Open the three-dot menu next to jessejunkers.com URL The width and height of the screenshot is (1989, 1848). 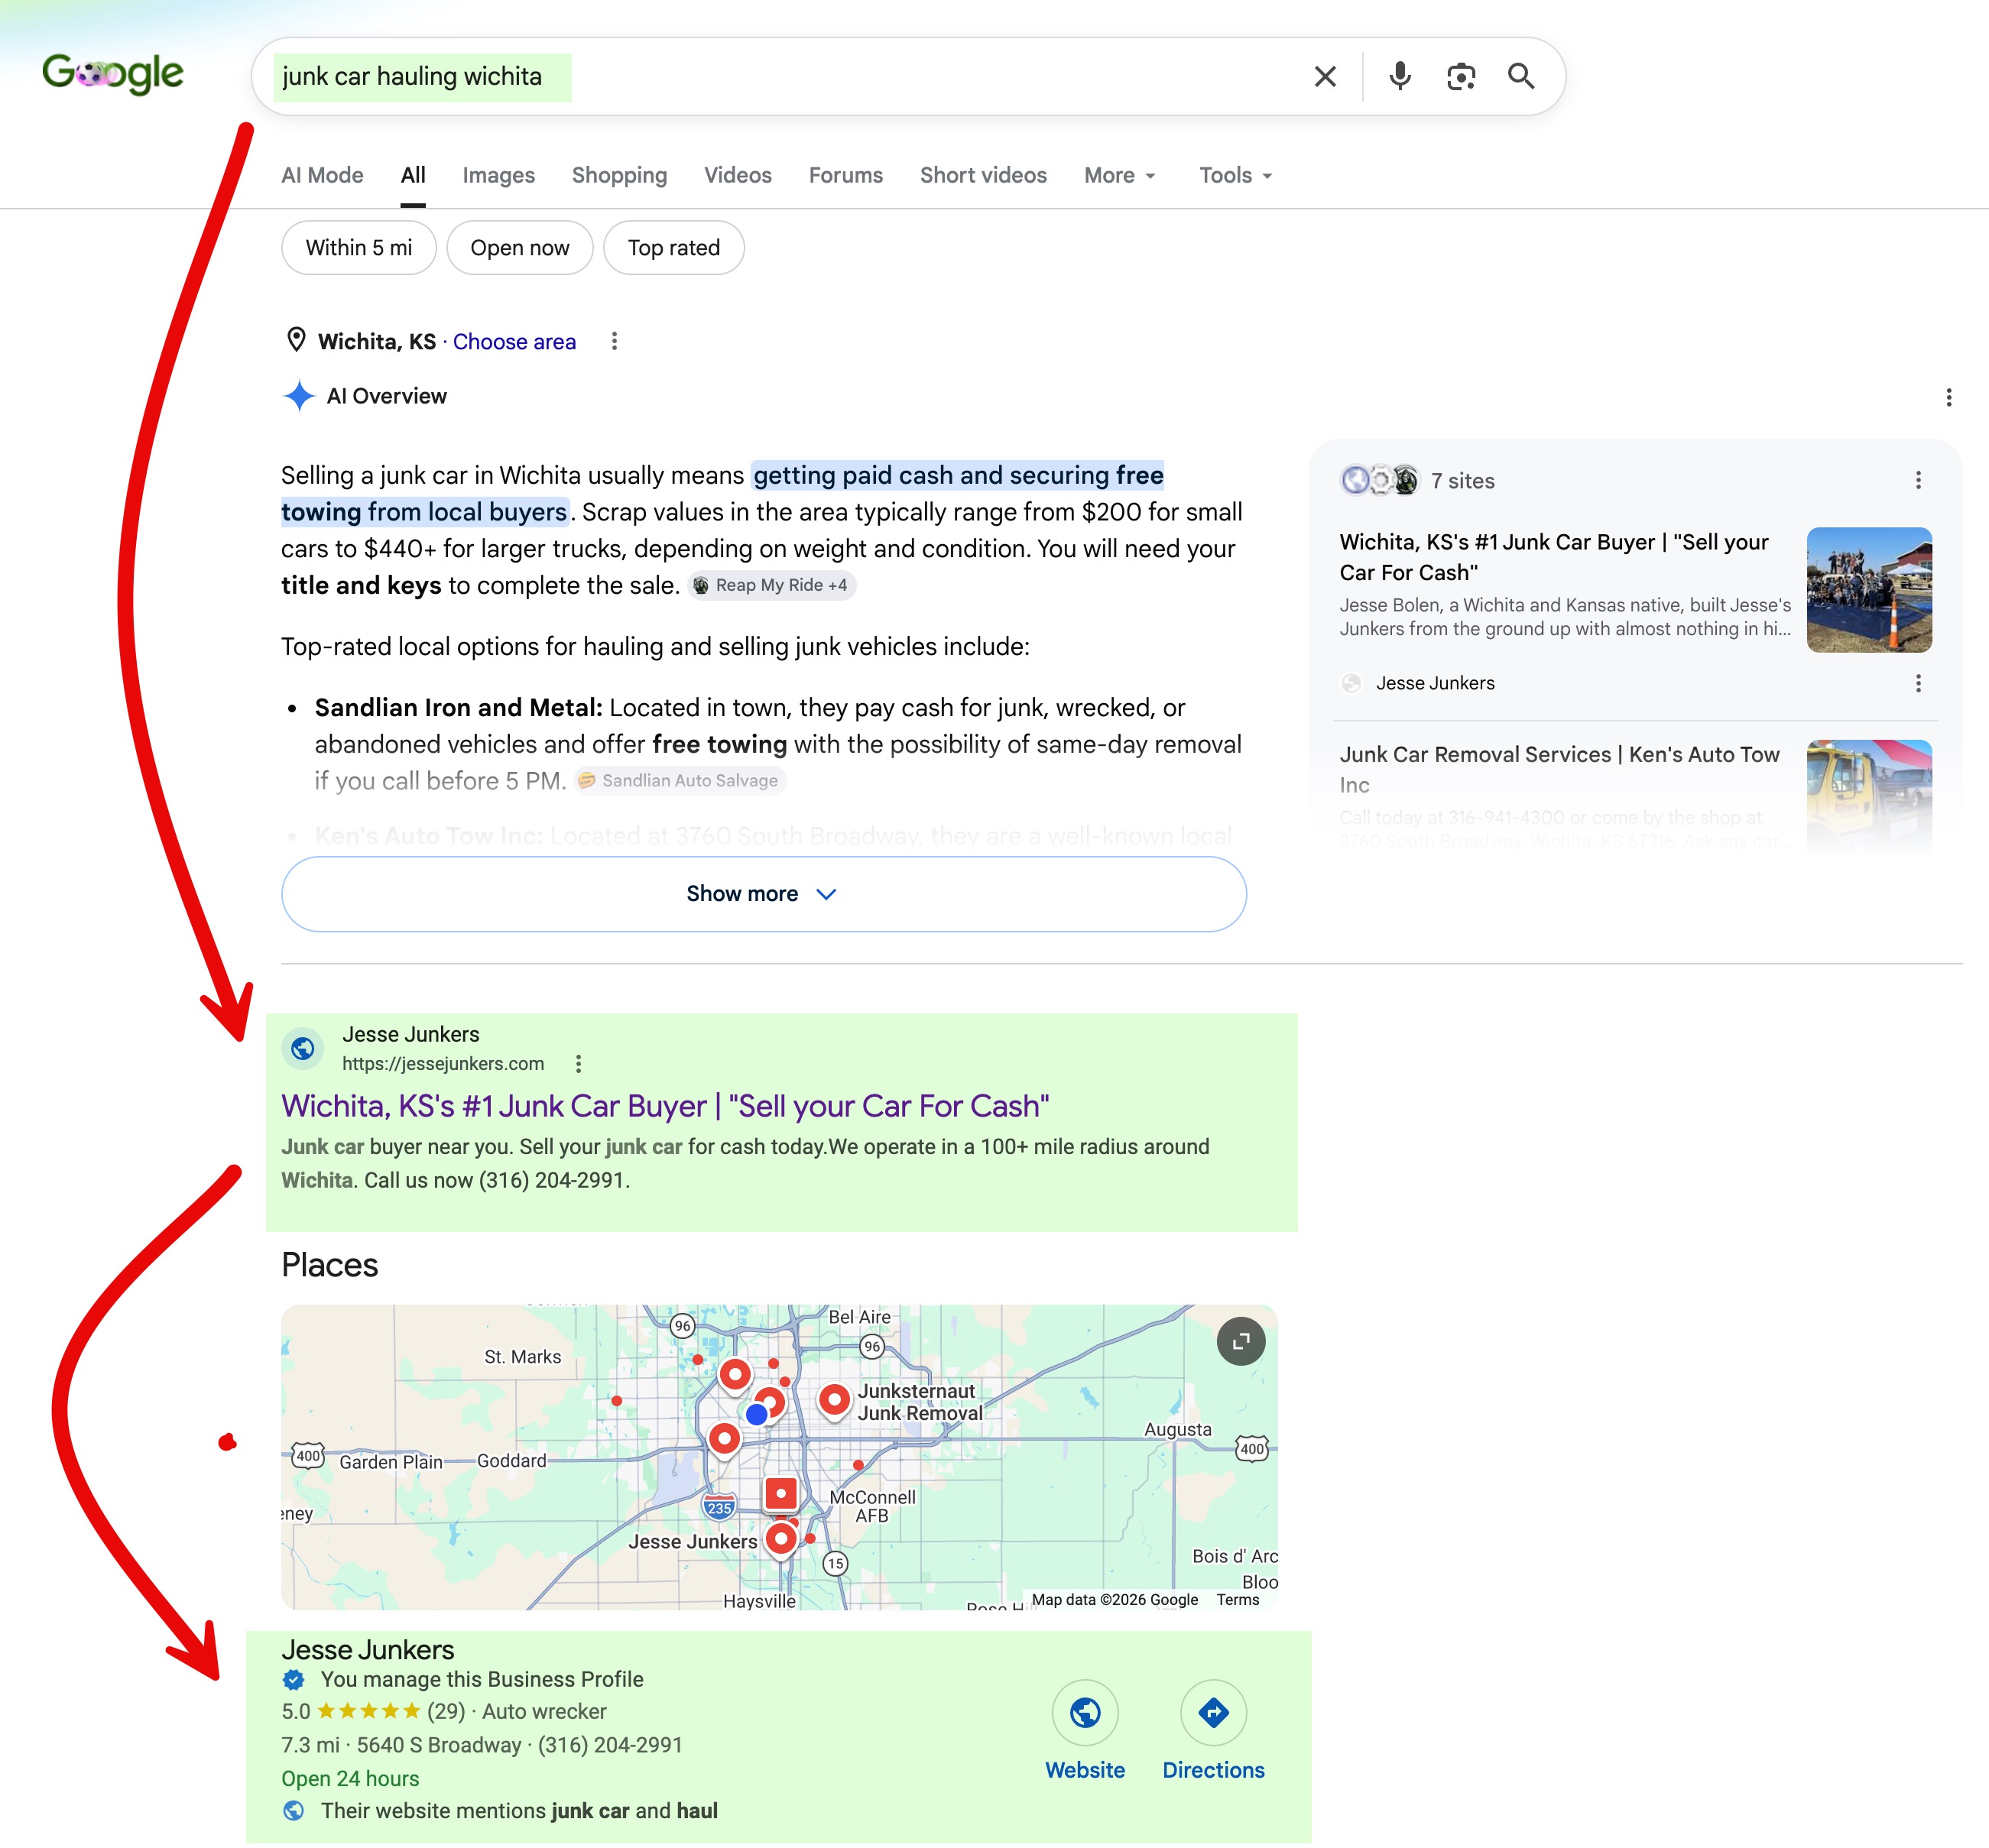578,1064
